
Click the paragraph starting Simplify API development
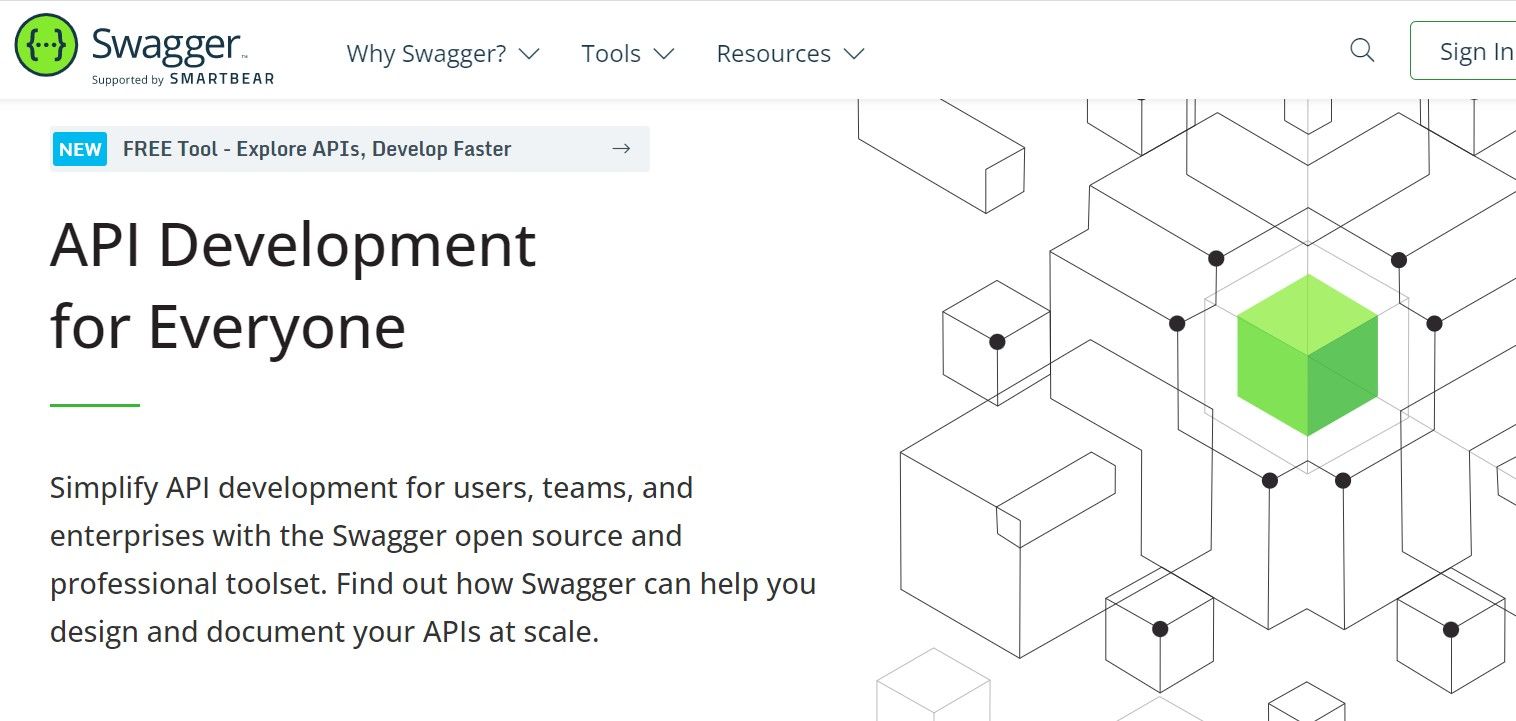[x=432, y=559]
